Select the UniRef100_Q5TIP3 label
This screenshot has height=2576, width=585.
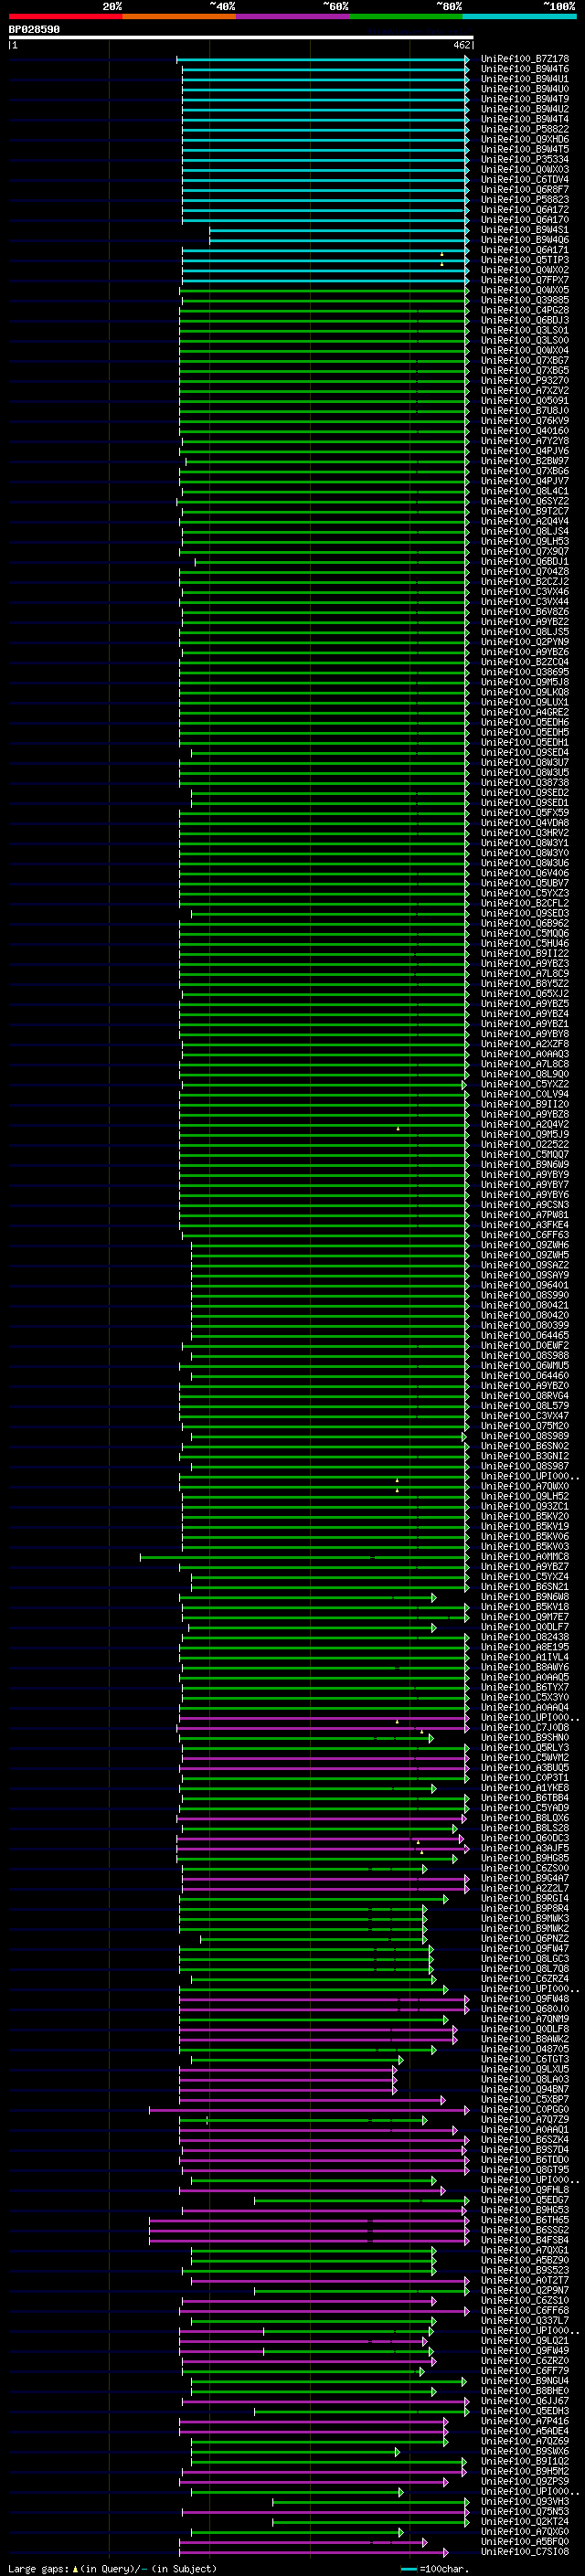click(524, 260)
